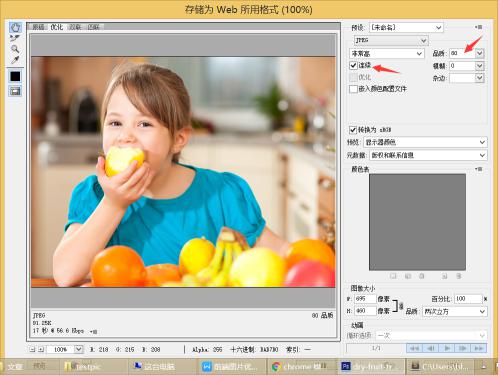
Task: Switch to the 原稿 tab
Action: pyautogui.click(x=39, y=27)
